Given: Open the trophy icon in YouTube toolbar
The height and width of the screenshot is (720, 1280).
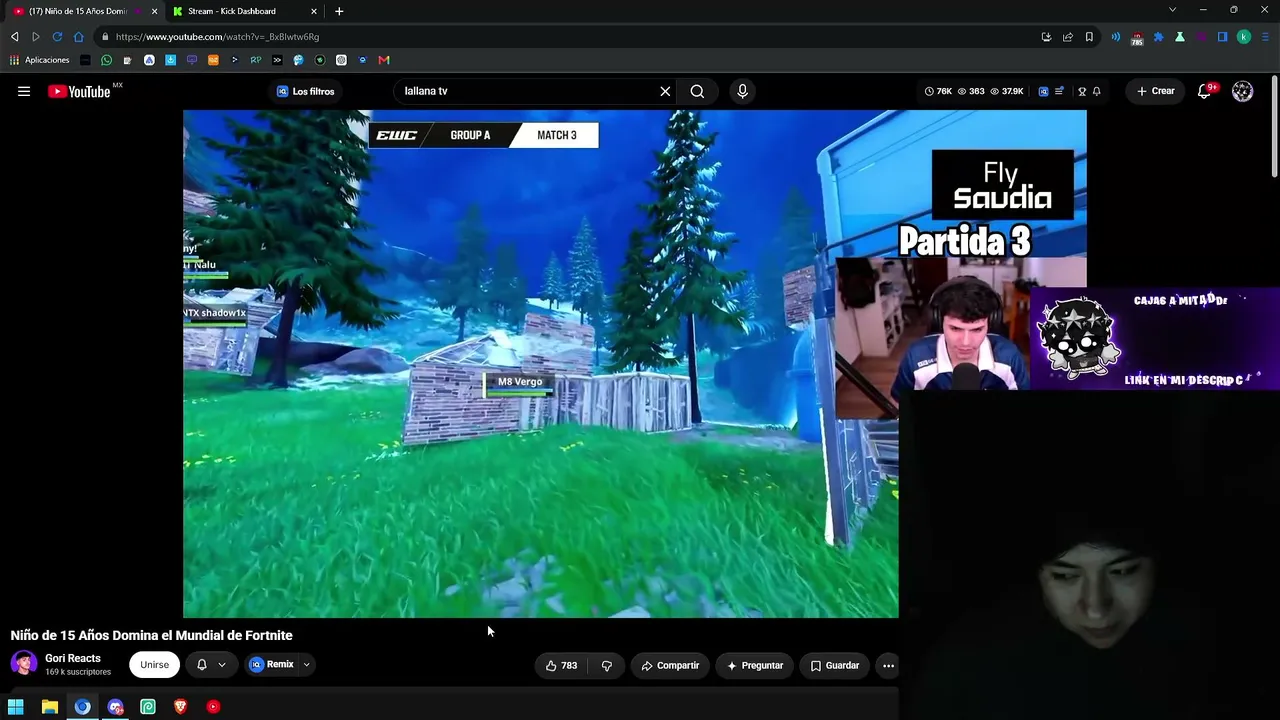Looking at the screenshot, I should [x=1082, y=91].
